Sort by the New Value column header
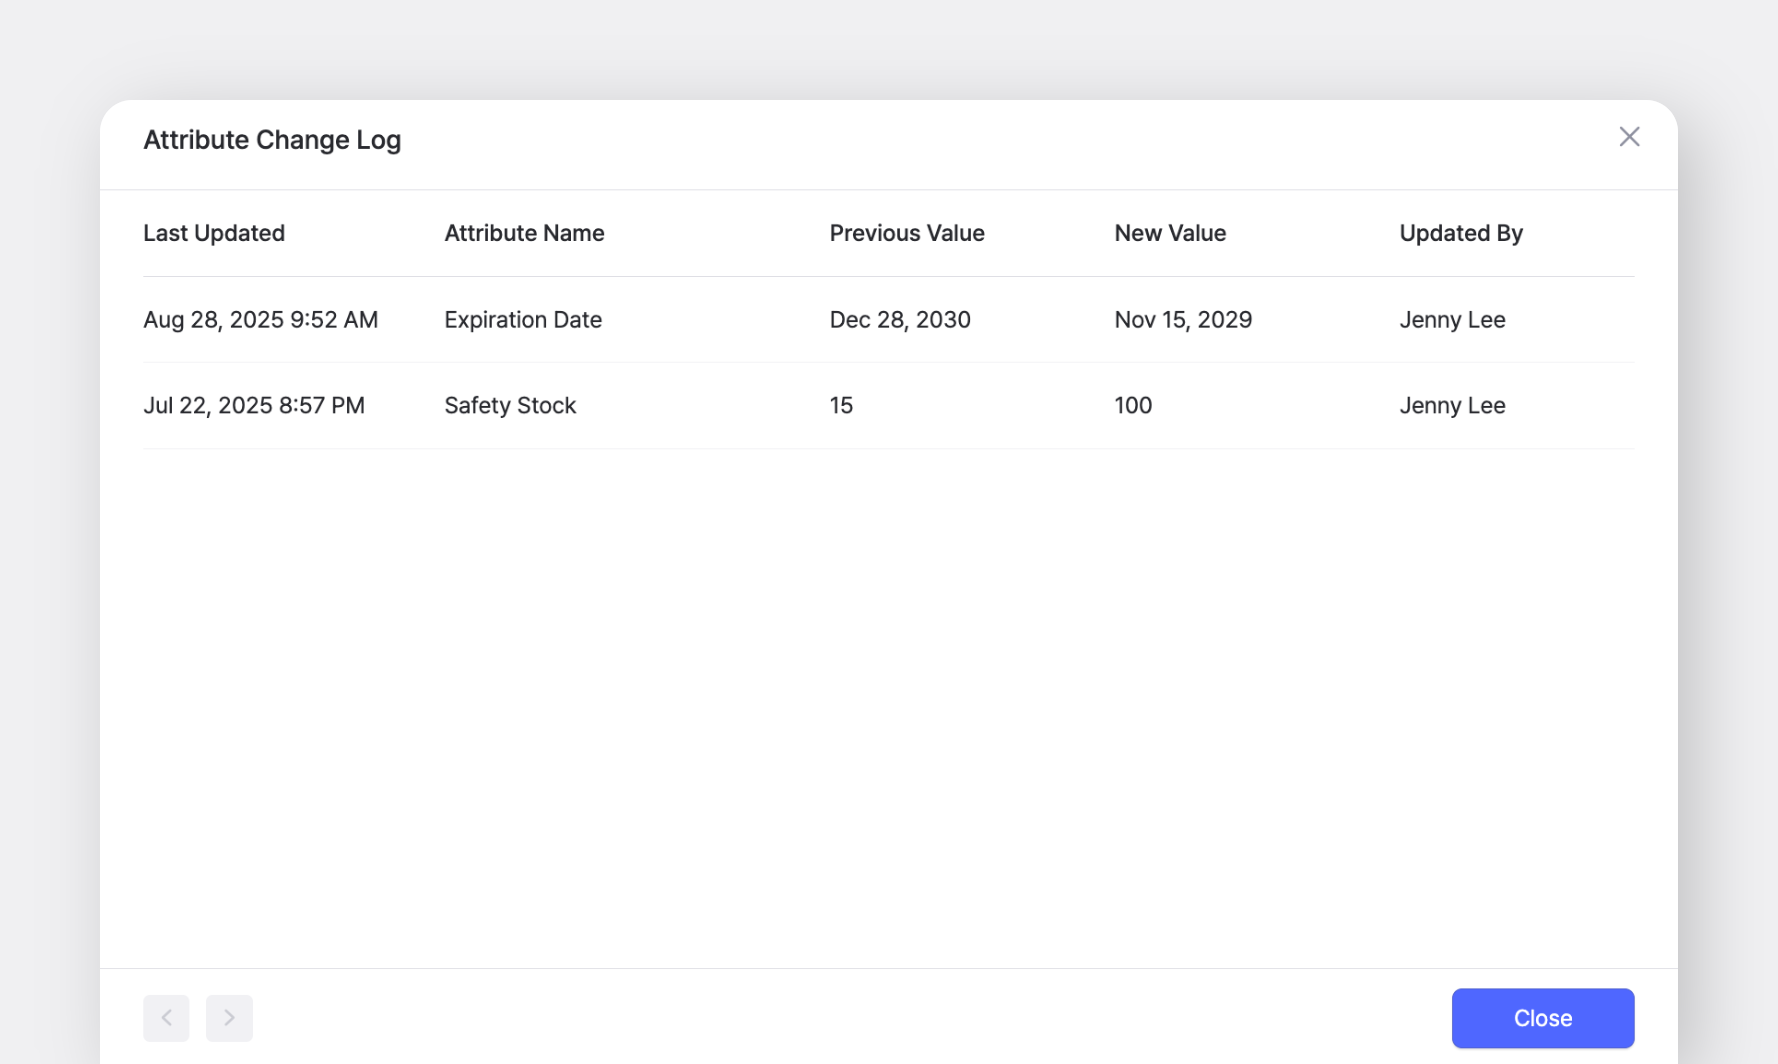This screenshot has height=1064, width=1778. 1169,233
